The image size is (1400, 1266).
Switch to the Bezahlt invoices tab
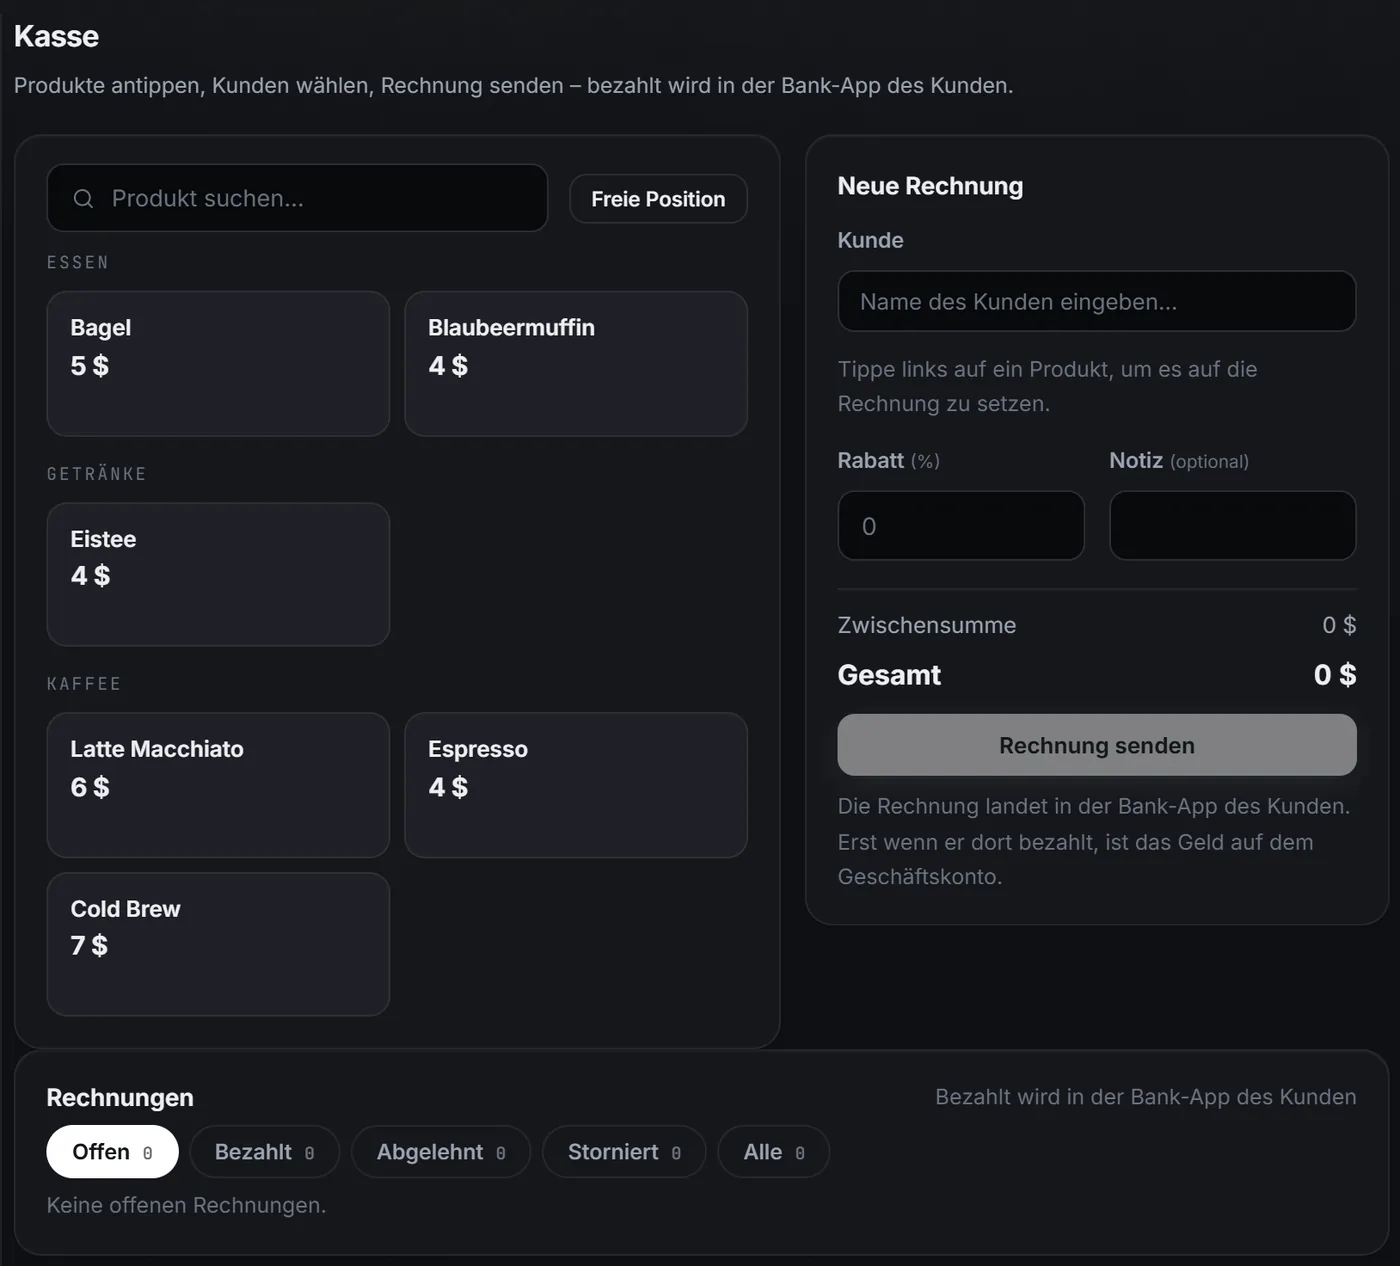pos(264,1152)
